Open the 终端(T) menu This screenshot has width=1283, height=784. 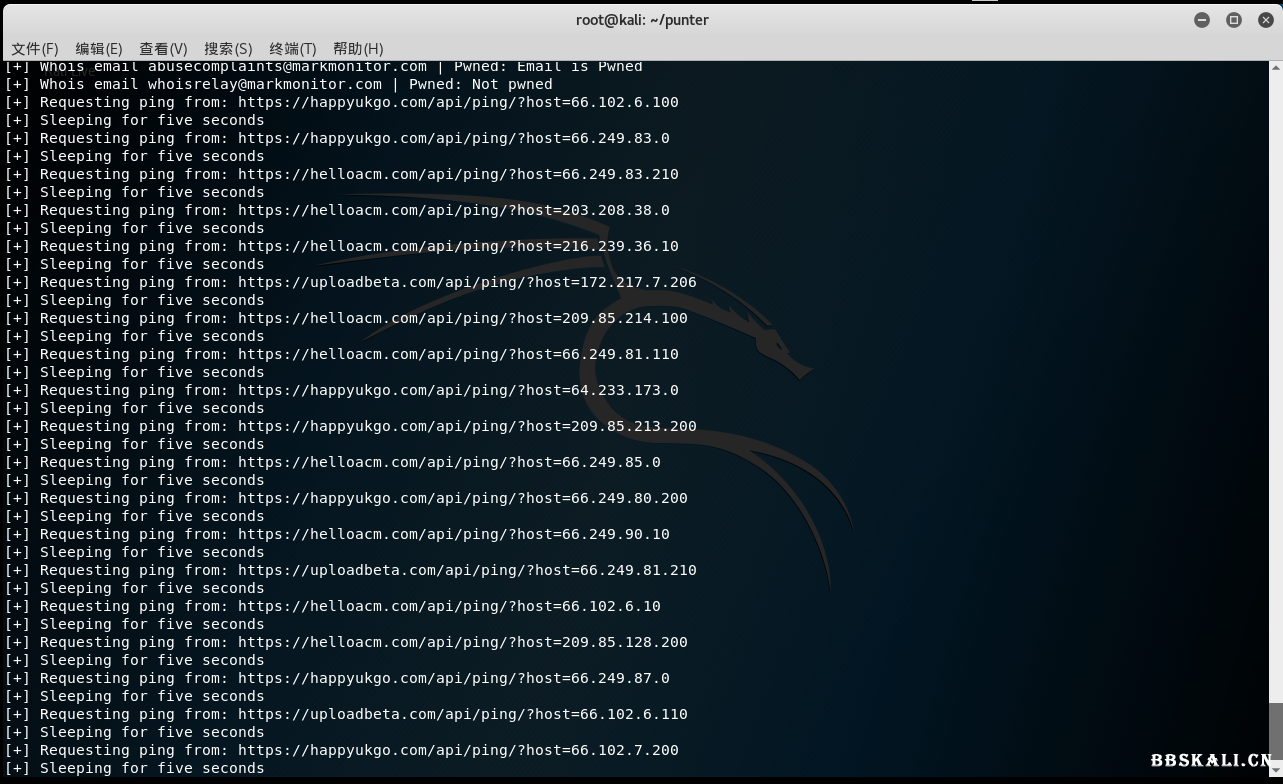point(292,48)
